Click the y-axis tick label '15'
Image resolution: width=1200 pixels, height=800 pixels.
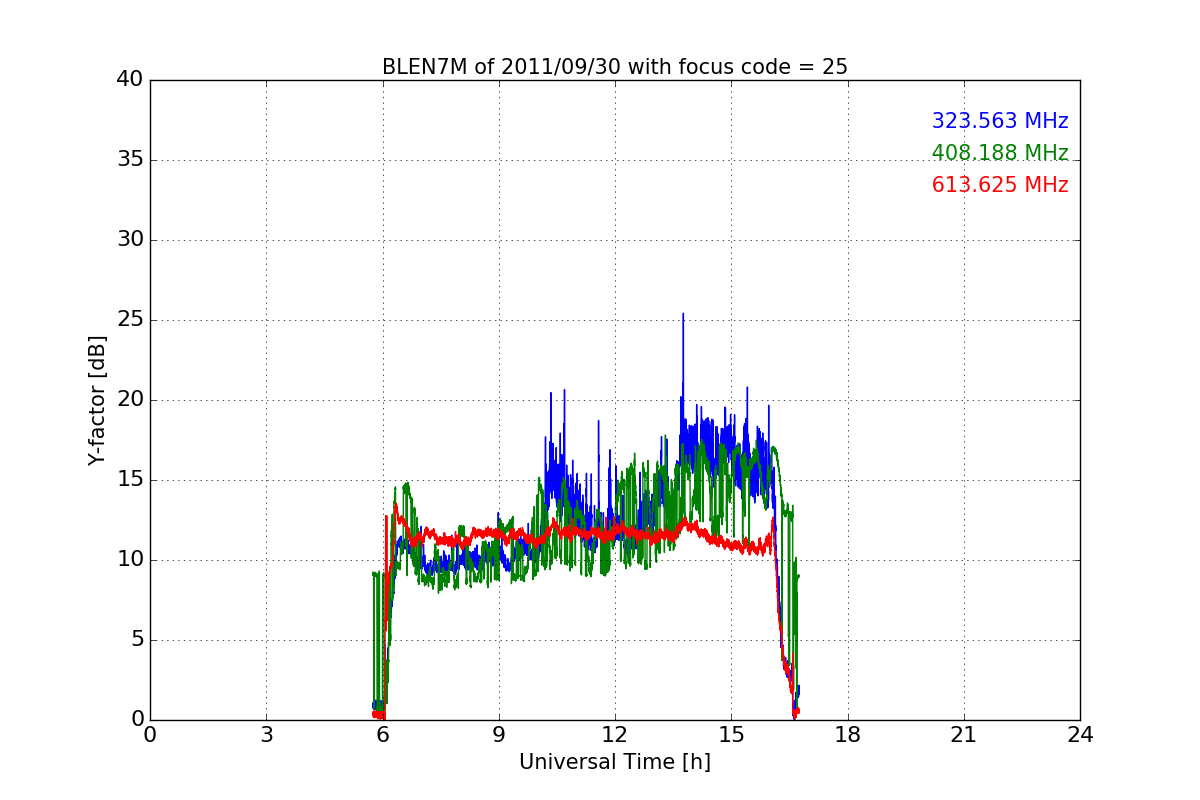tap(130, 480)
